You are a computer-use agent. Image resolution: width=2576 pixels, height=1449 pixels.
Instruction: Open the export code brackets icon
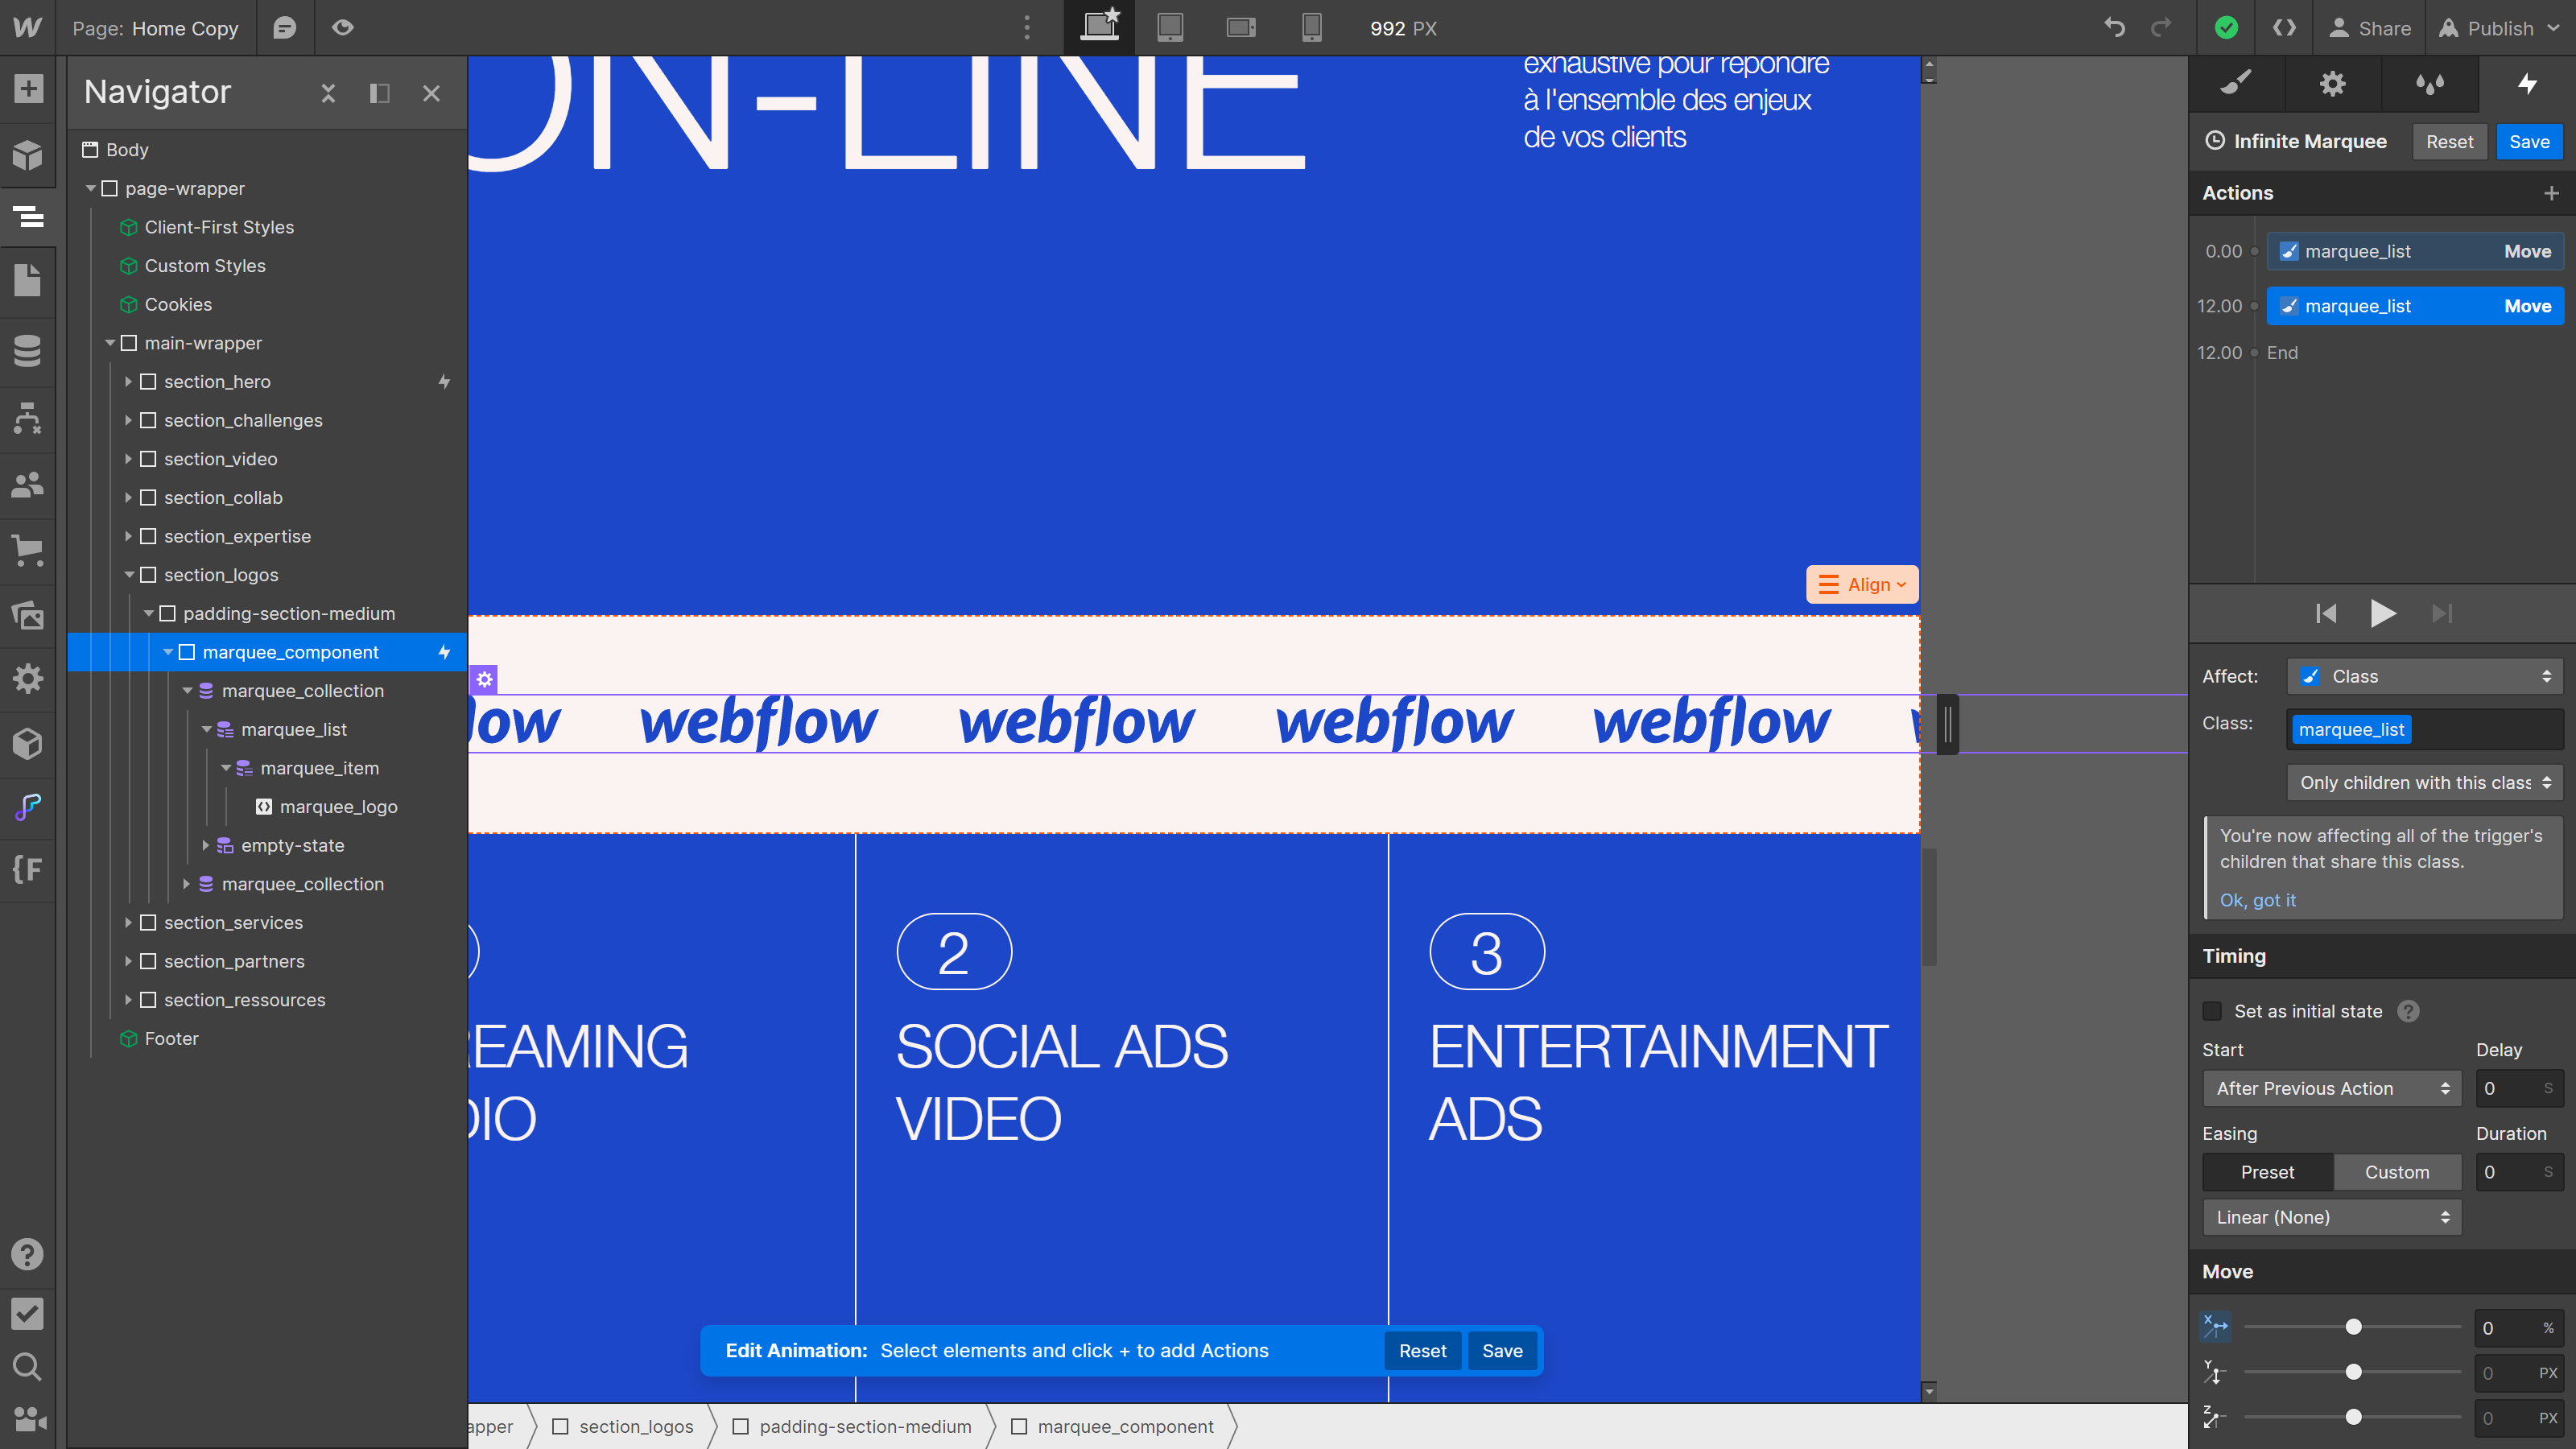coord(2284,27)
